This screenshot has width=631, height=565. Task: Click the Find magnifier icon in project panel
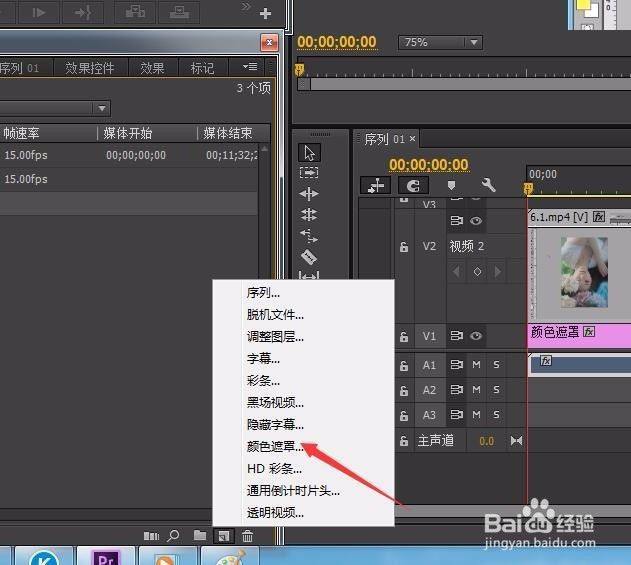coord(173,536)
